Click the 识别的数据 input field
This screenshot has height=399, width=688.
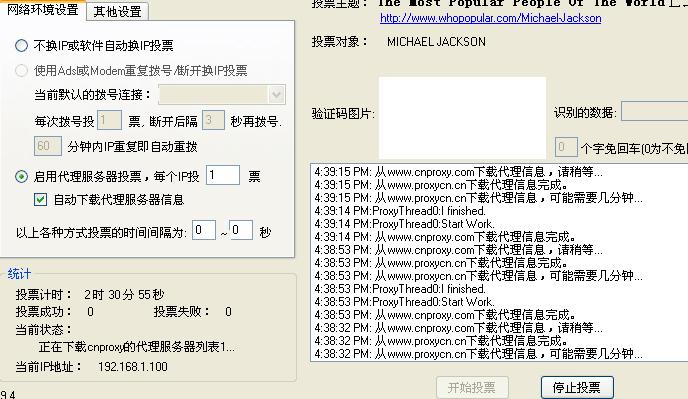pyautogui.click(x=655, y=111)
